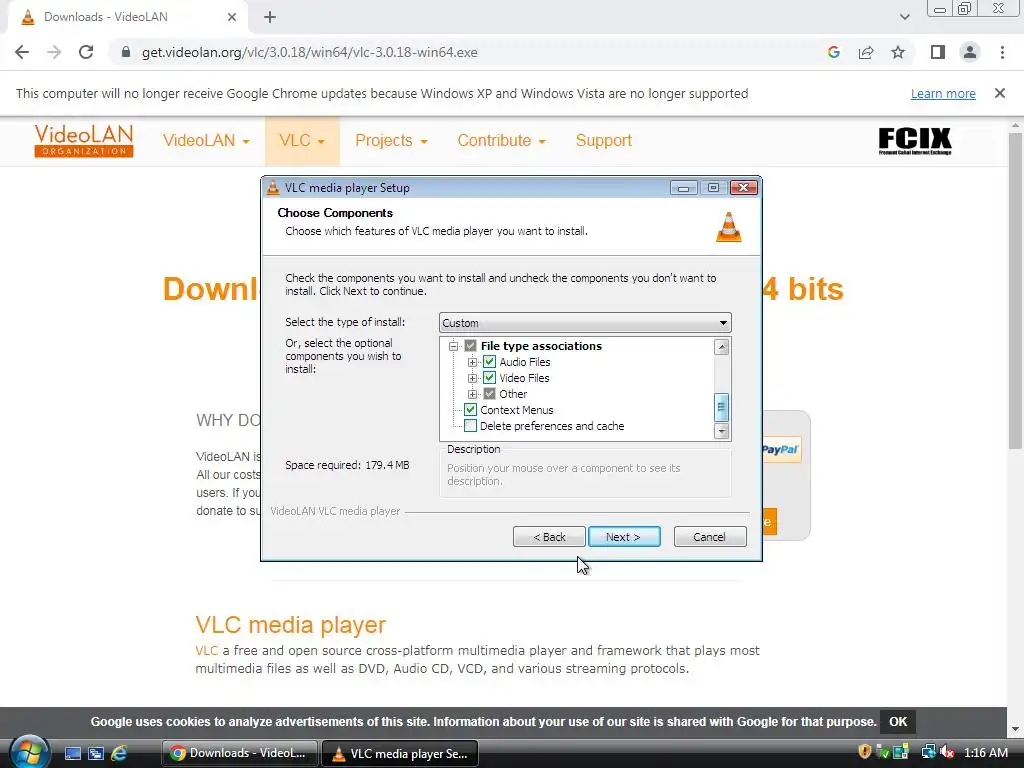Click the orange VLC link in description
Screen dimensions: 1024x768
point(206,650)
